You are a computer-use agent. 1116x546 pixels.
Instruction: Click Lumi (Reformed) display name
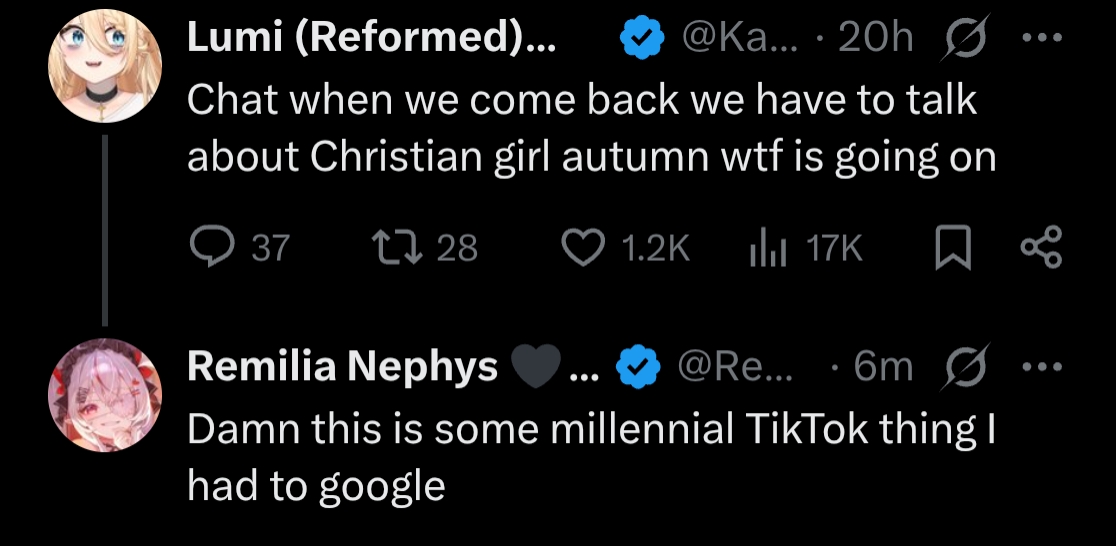point(372,38)
